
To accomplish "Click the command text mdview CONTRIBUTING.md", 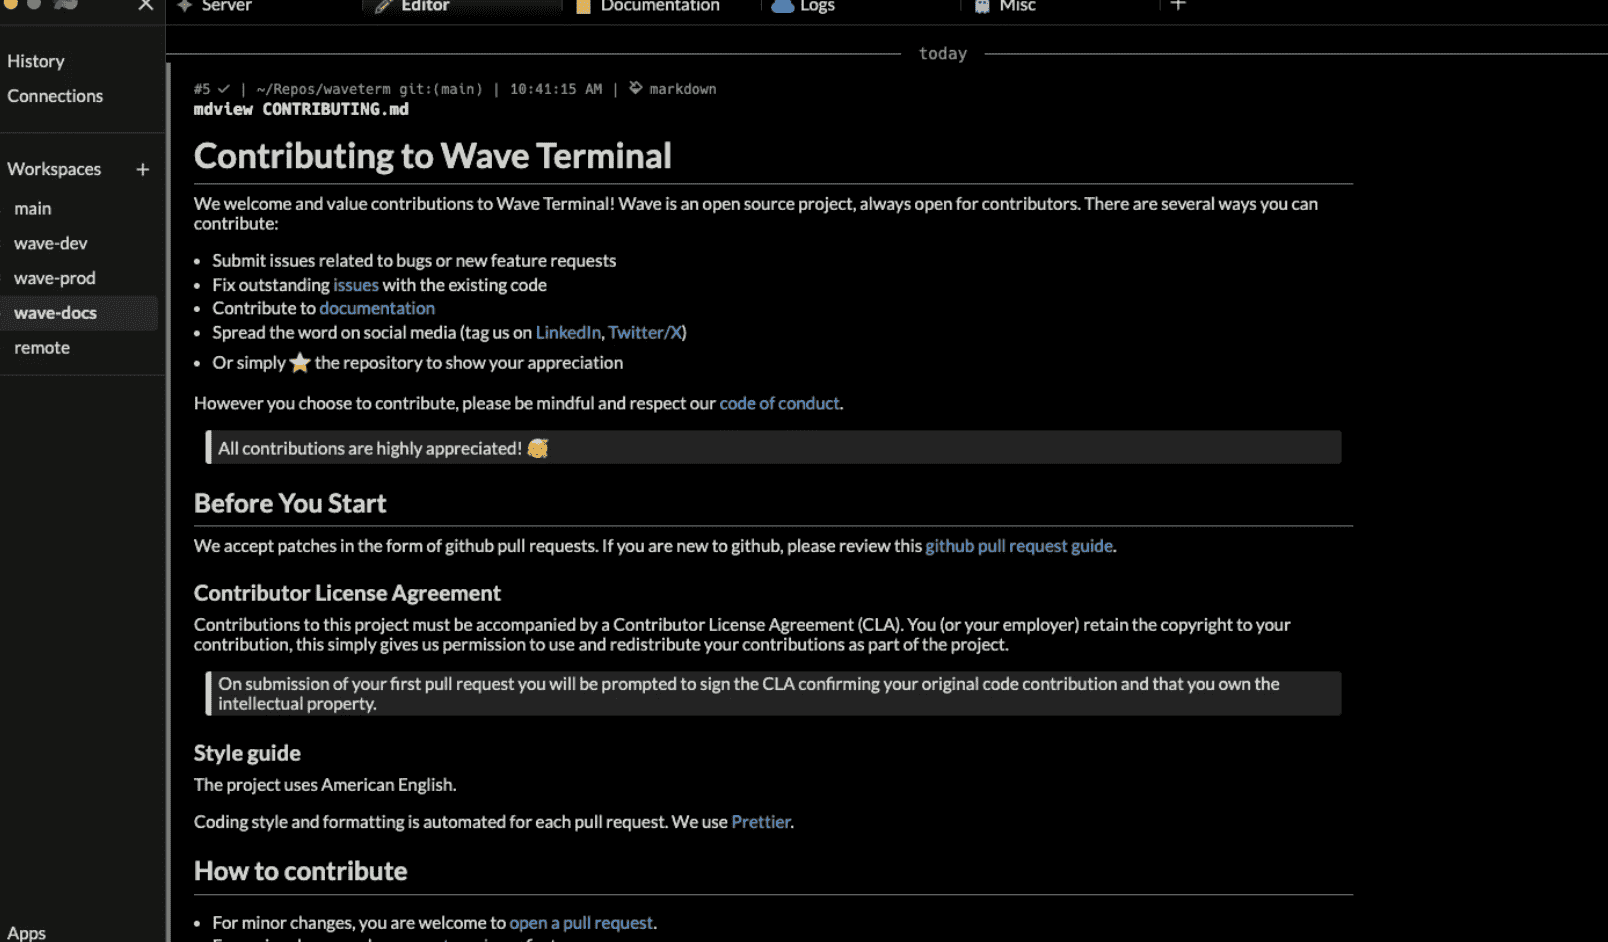I will pyautogui.click(x=301, y=109).
